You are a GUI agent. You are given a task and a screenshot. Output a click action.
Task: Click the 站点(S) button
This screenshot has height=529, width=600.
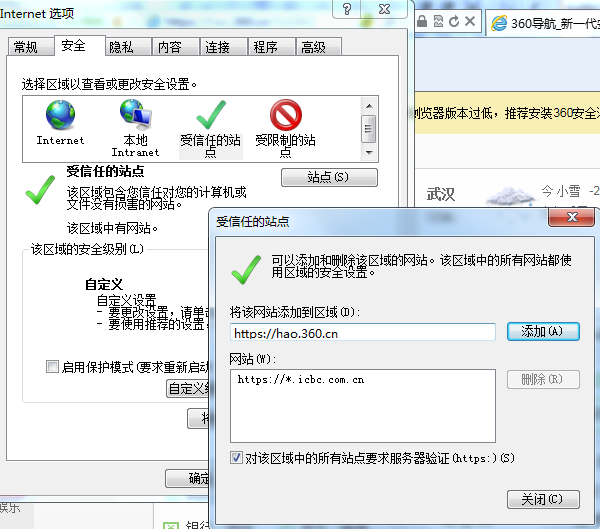(x=329, y=177)
